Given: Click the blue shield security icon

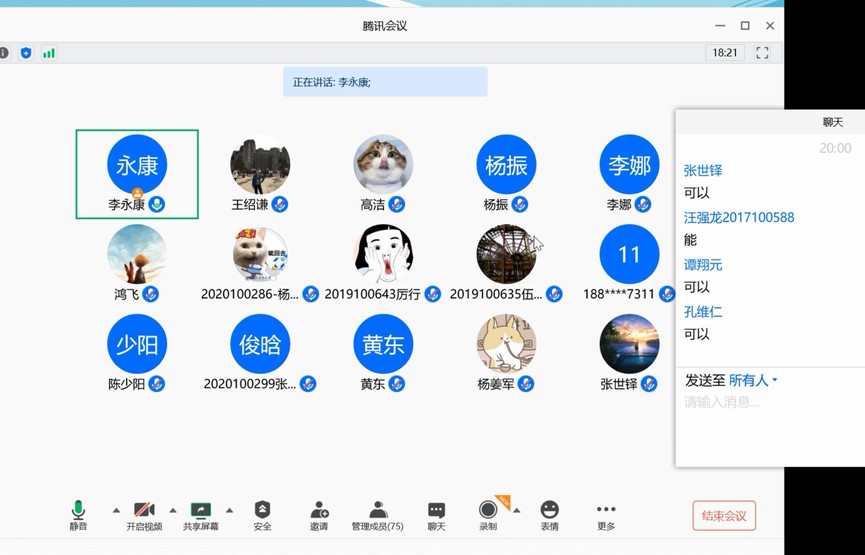Looking at the screenshot, I should (x=26, y=53).
